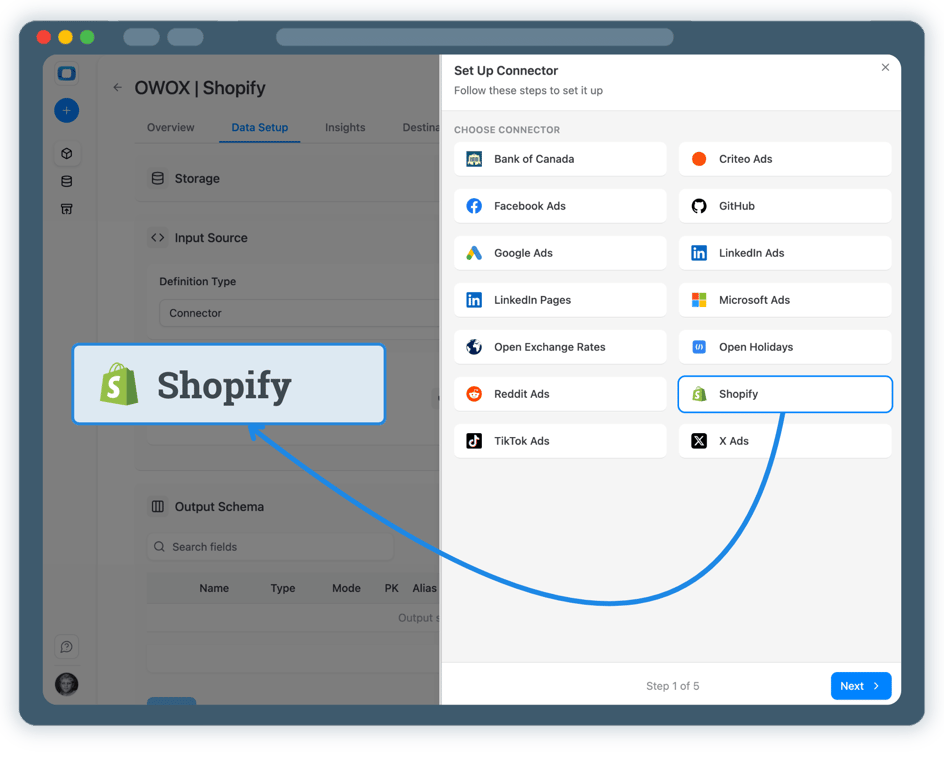The height and width of the screenshot is (768, 944).
Task: Select the Bank of Canada connector
Action: pyautogui.click(x=560, y=159)
